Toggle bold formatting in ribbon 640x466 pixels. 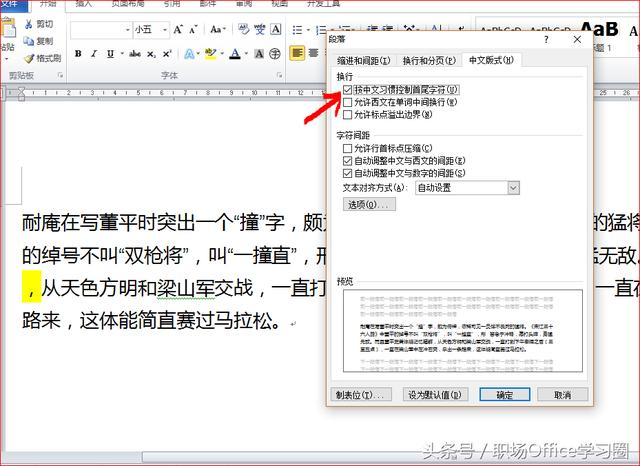[78, 53]
